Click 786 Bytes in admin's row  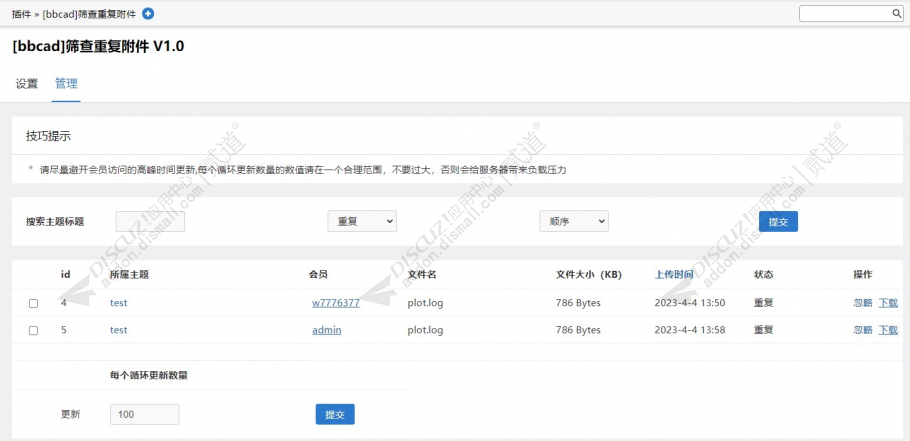tap(578, 330)
